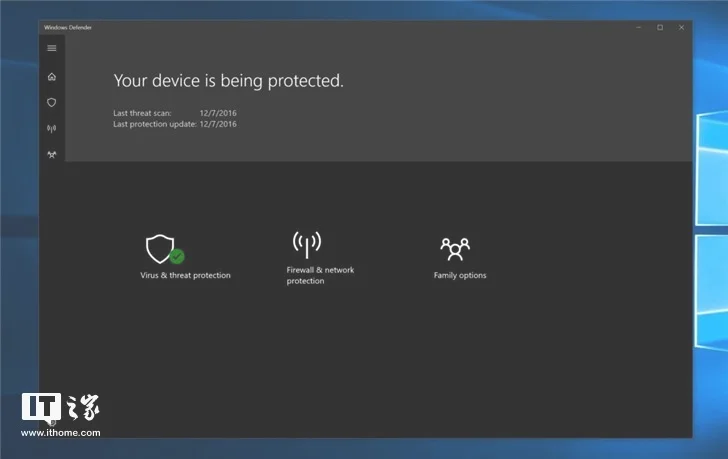728x459 pixels.
Task: Click the large family people icon
Action: (x=455, y=249)
